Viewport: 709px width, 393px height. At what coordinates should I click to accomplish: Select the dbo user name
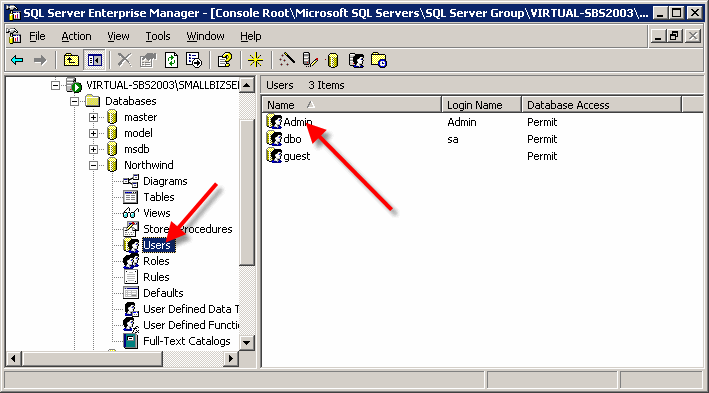pos(292,139)
